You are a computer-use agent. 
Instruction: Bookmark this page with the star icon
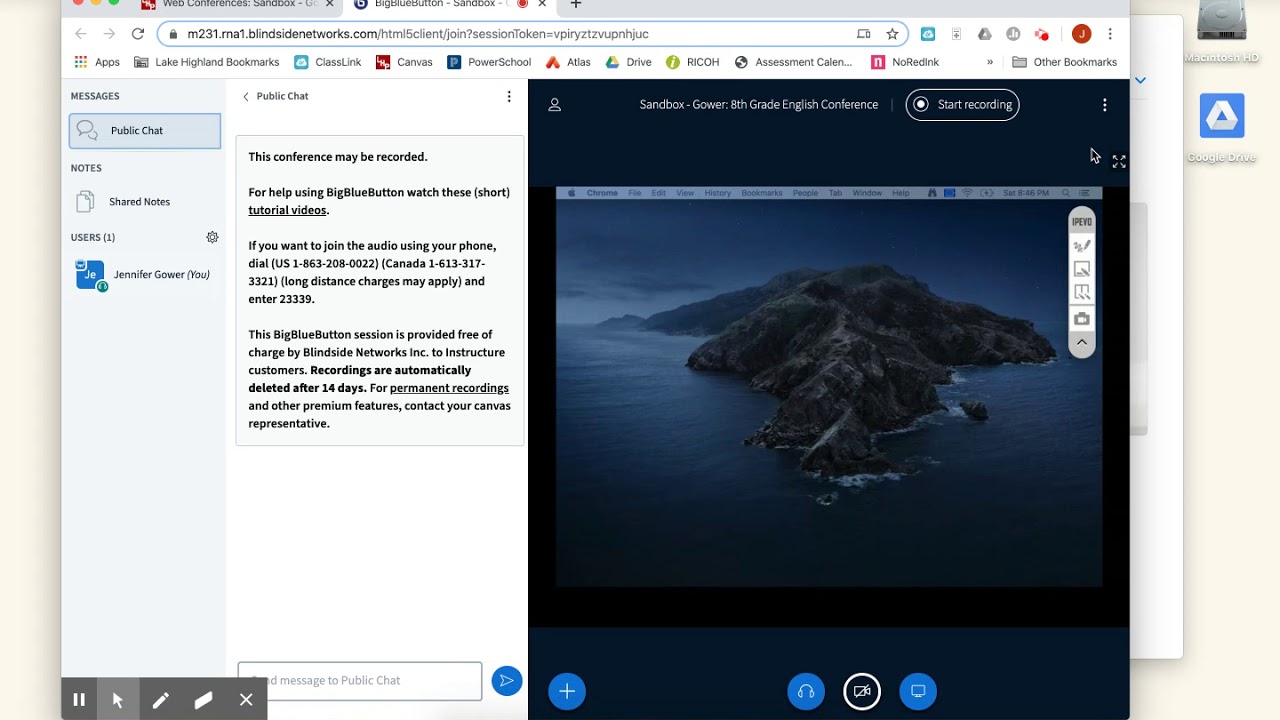pyautogui.click(x=892, y=34)
